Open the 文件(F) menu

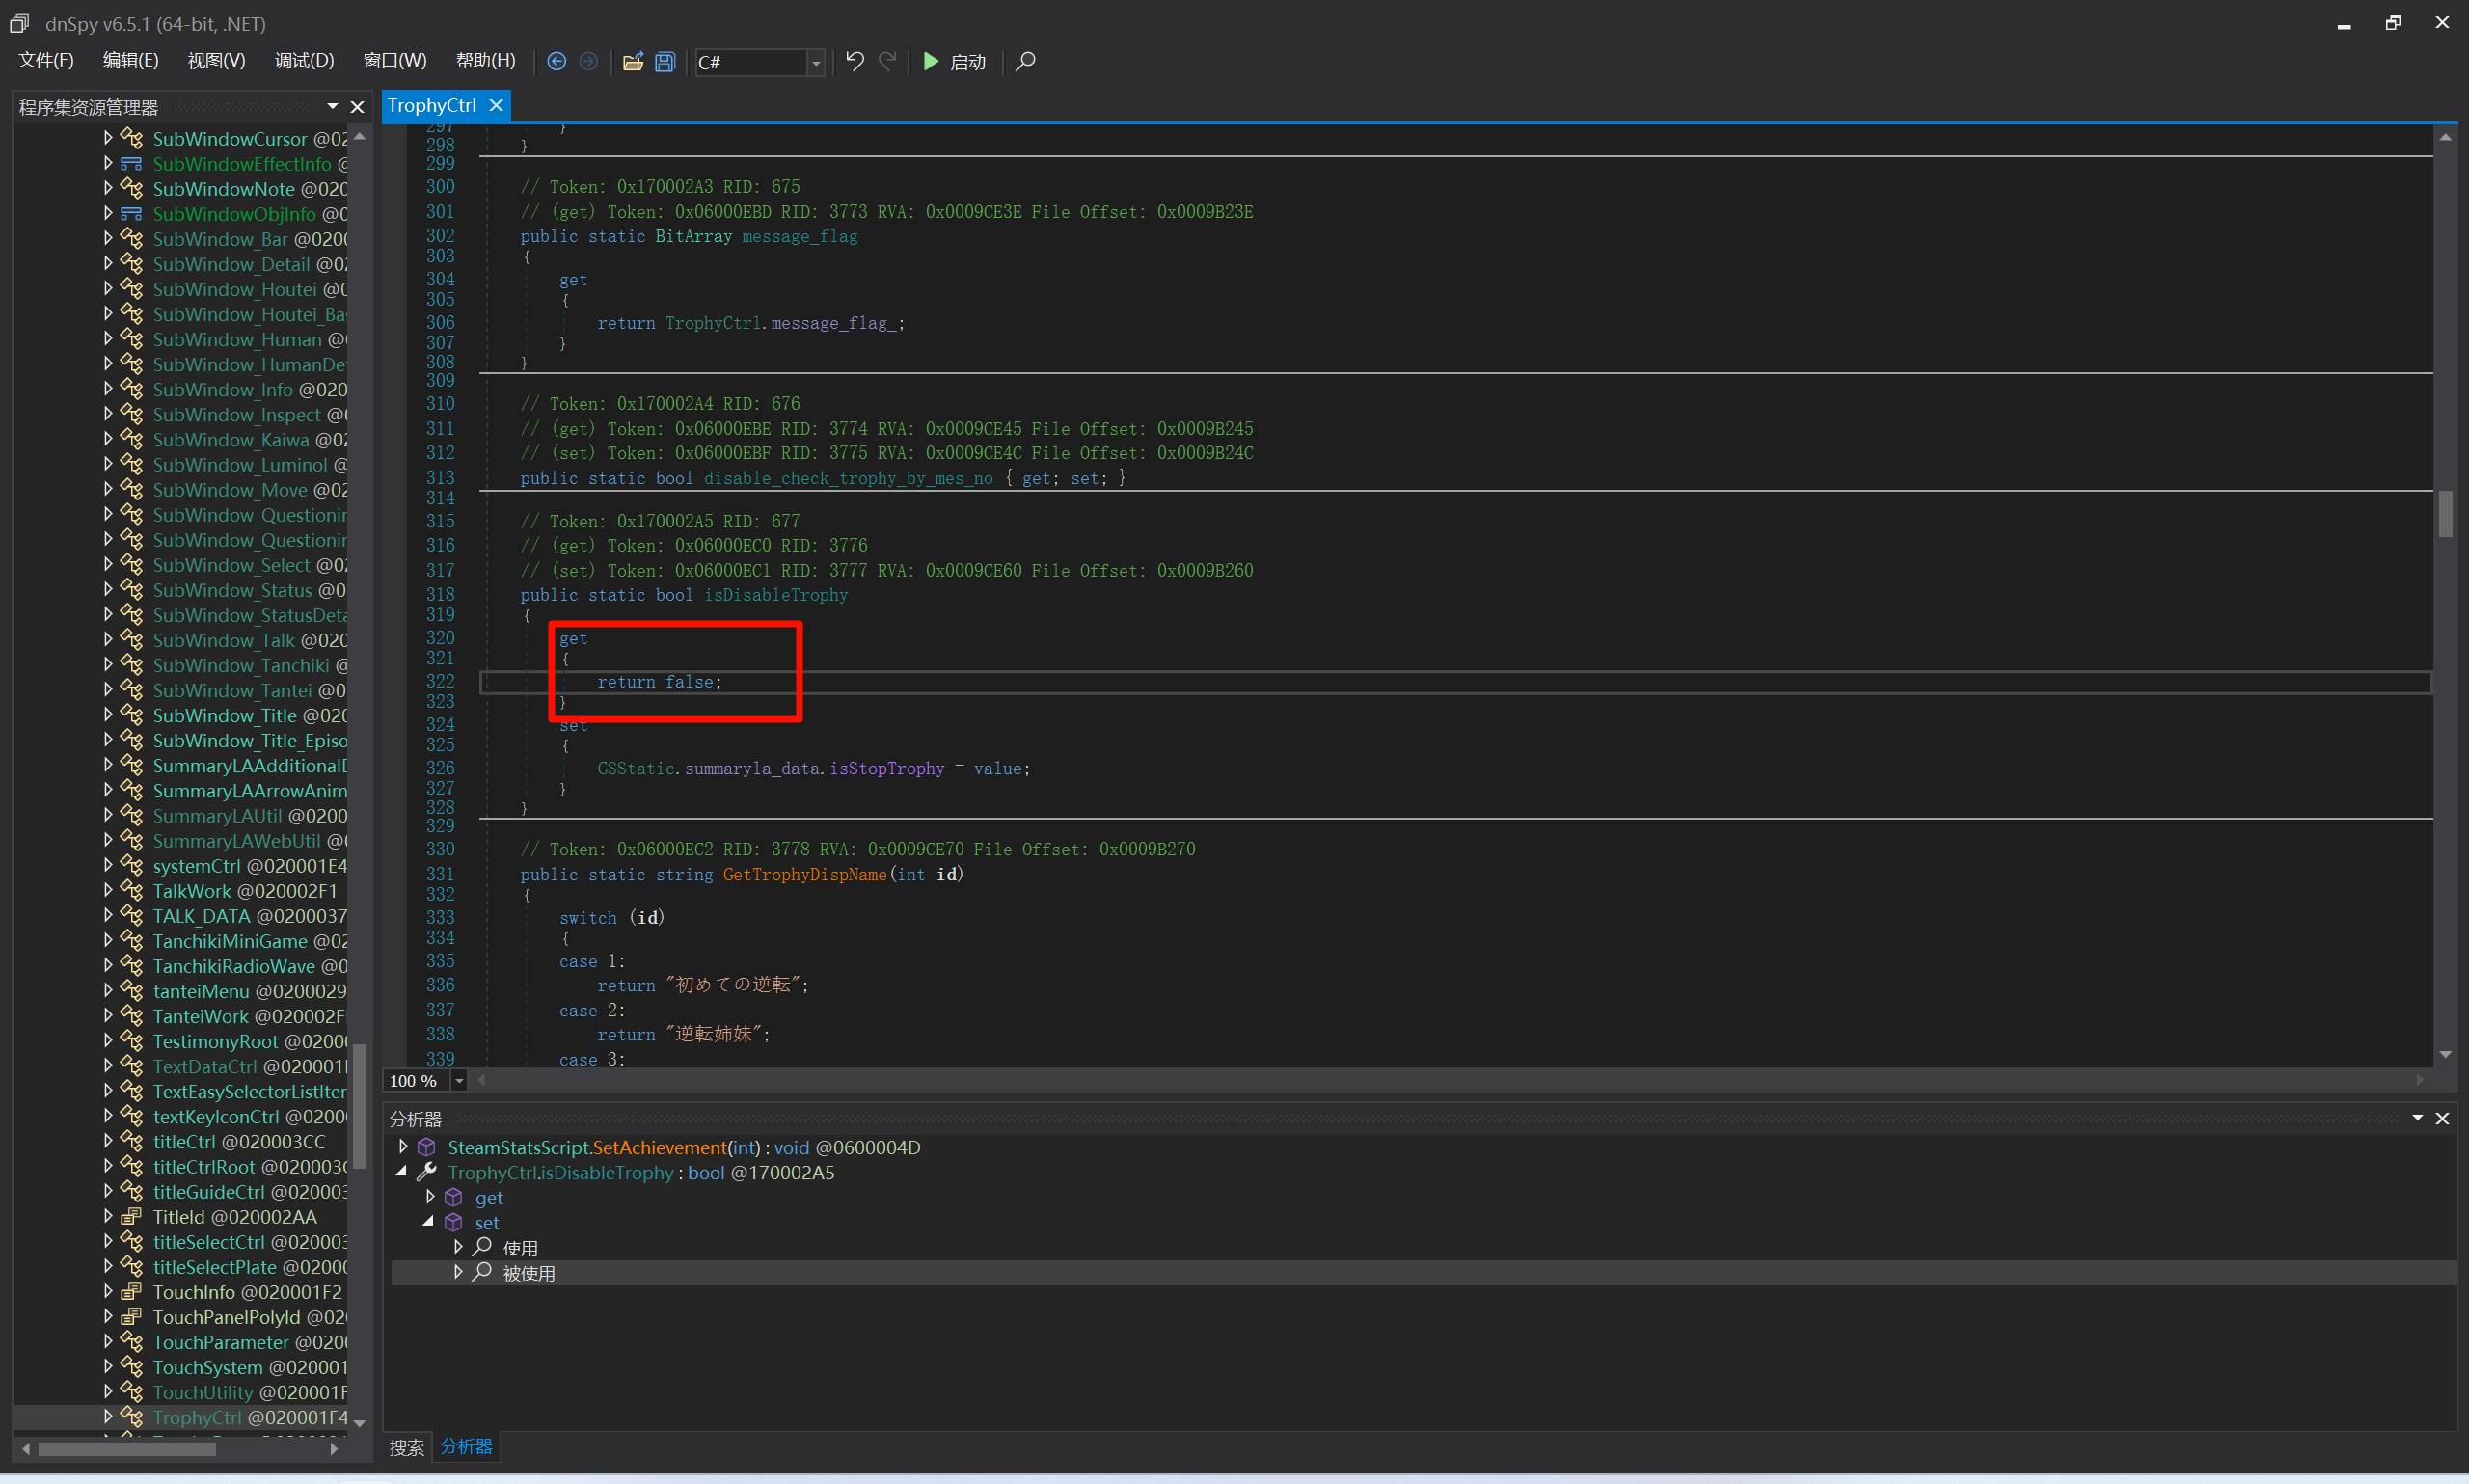(x=46, y=61)
